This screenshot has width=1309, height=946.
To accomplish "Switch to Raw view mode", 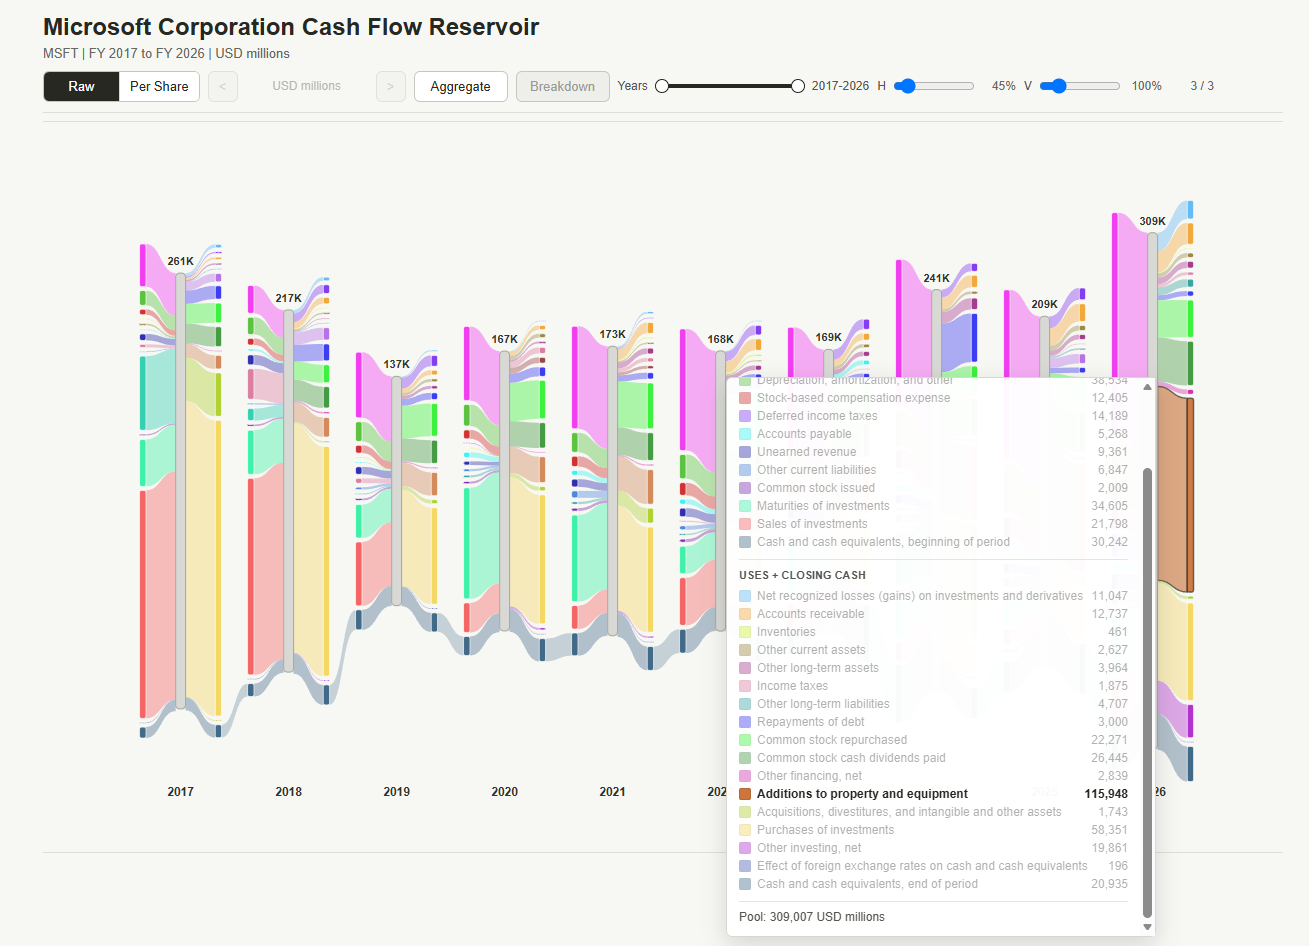I will 81,87.
